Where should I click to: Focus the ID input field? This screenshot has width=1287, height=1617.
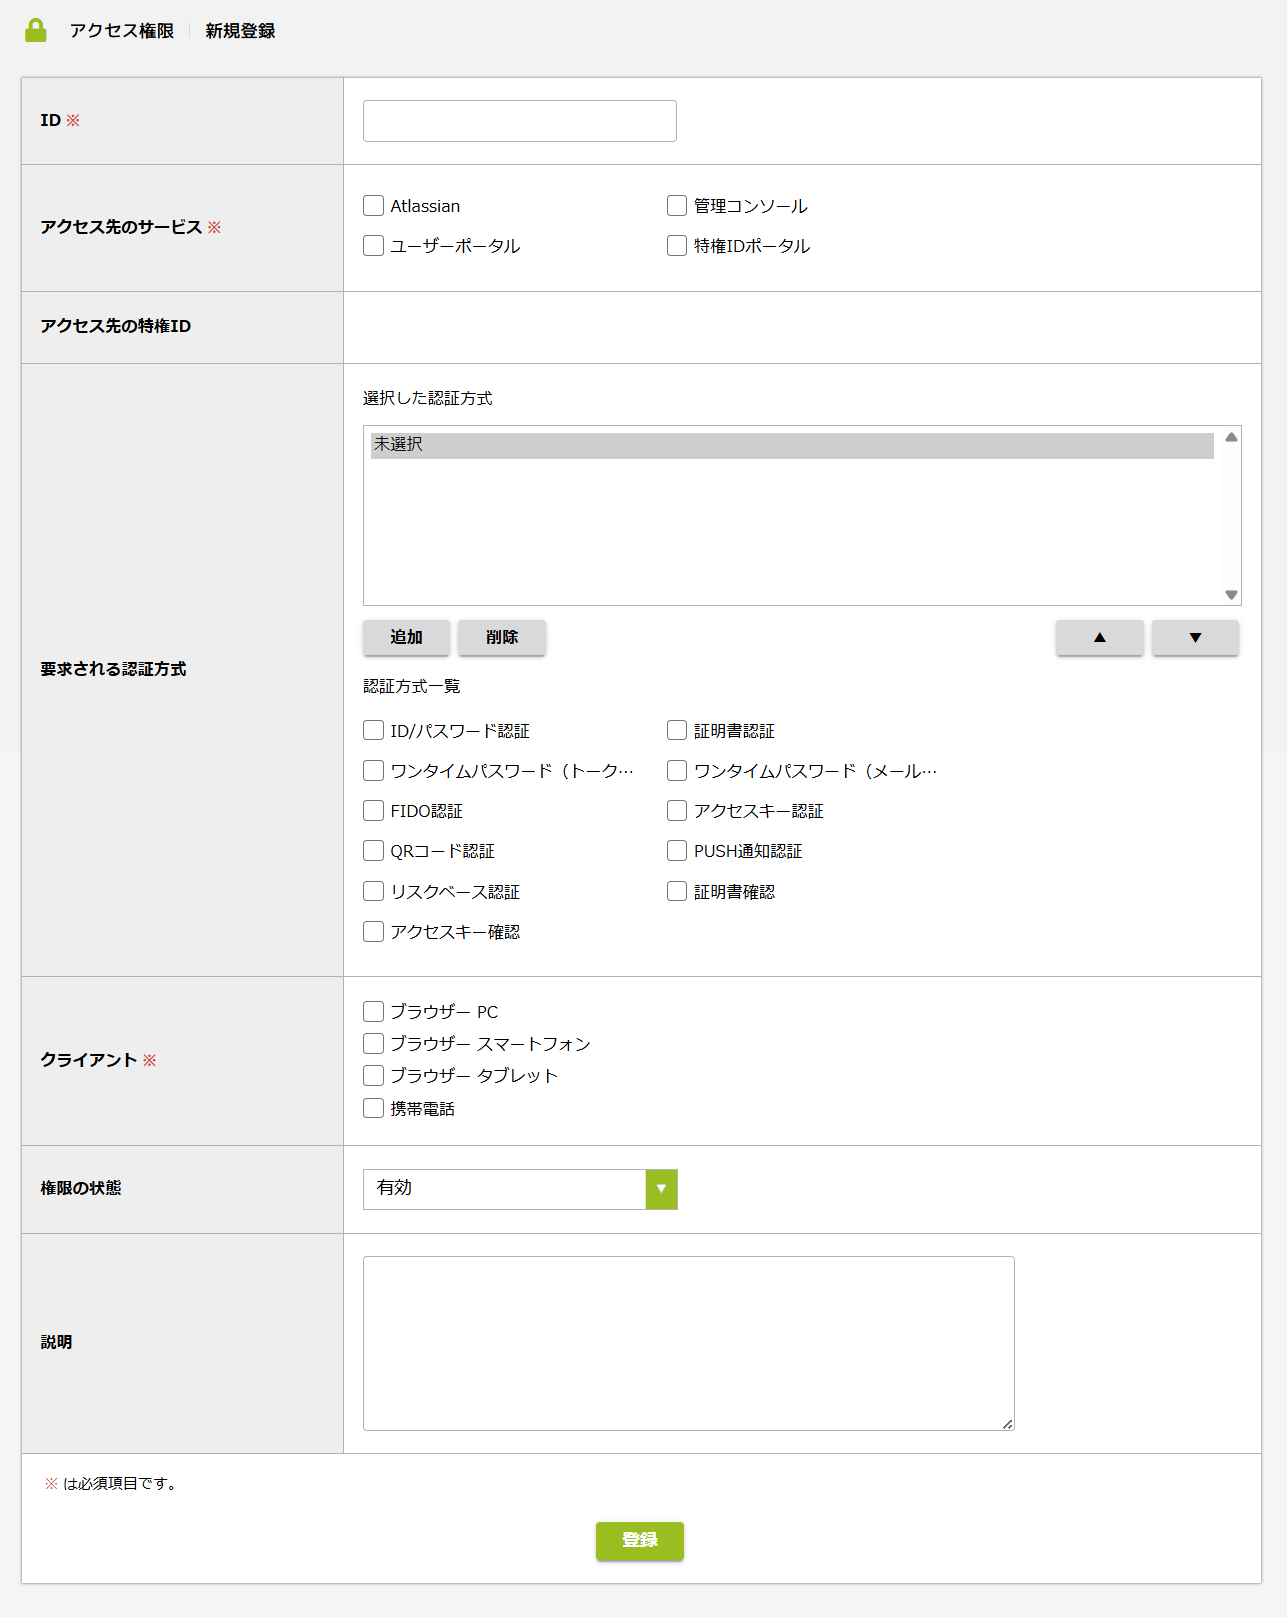(520, 121)
